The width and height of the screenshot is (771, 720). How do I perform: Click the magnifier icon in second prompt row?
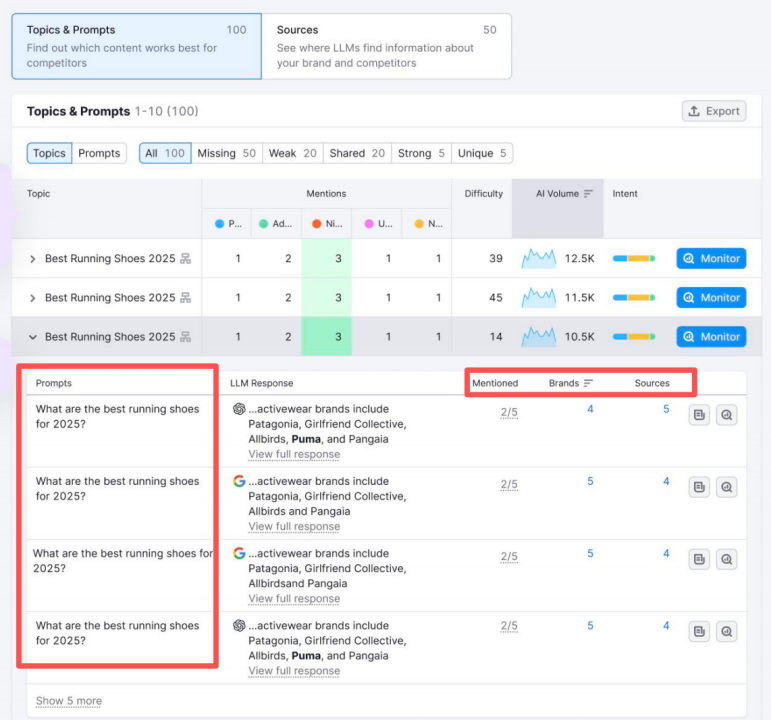click(x=727, y=488)
